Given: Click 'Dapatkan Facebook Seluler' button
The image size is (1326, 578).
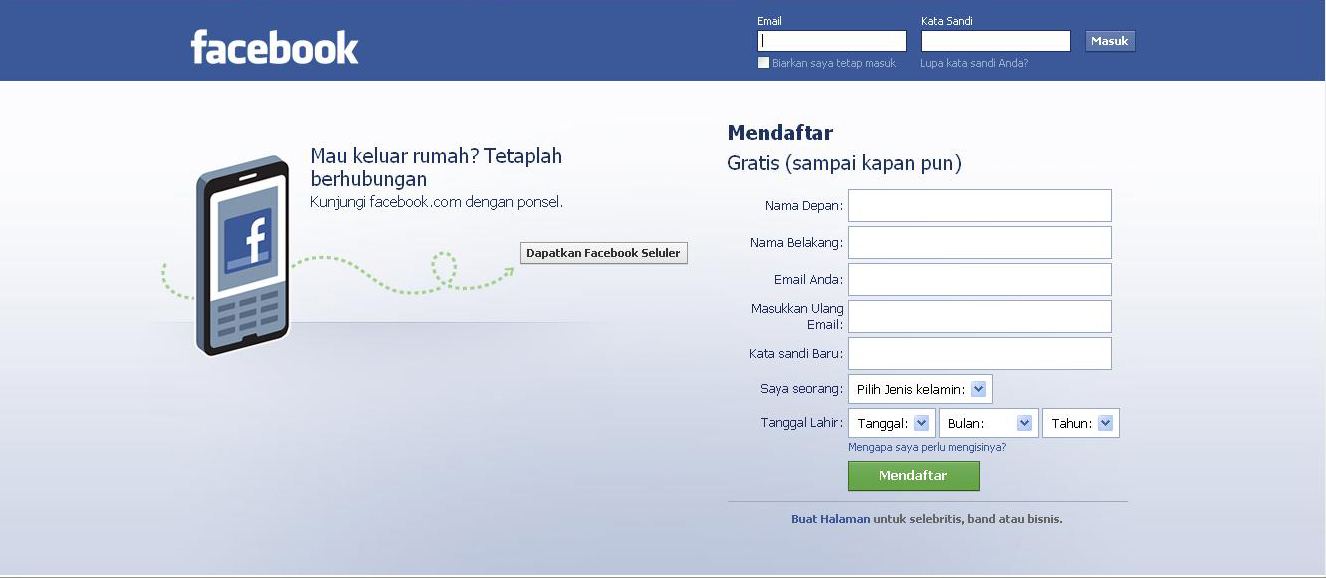Looking at the screenshot, I should tap(603, 253).
